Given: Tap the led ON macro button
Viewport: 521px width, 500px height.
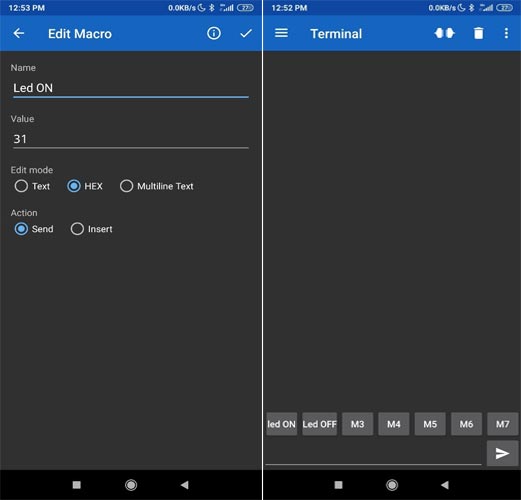Looking at the screenshot, I should point(282,424).
